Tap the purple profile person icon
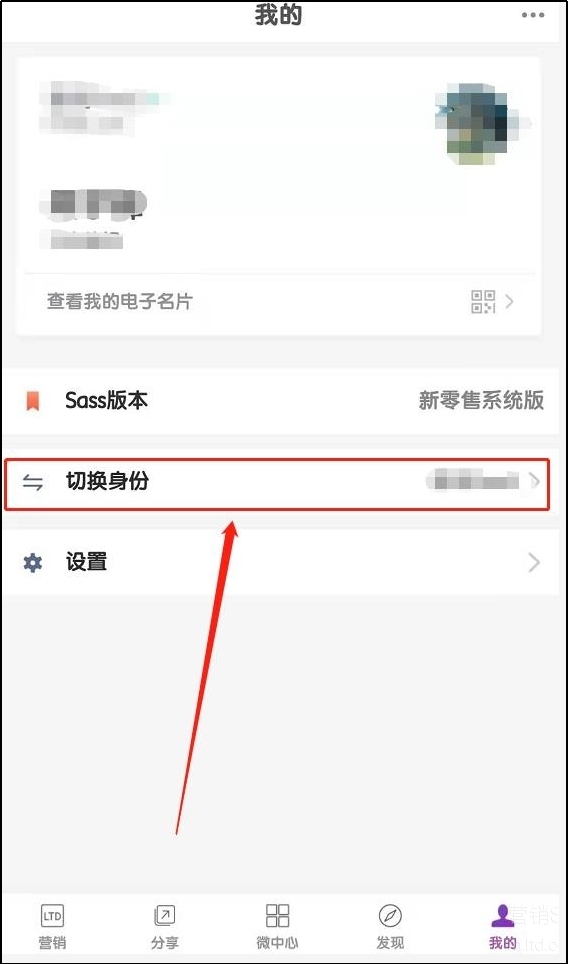 point(503,915)
